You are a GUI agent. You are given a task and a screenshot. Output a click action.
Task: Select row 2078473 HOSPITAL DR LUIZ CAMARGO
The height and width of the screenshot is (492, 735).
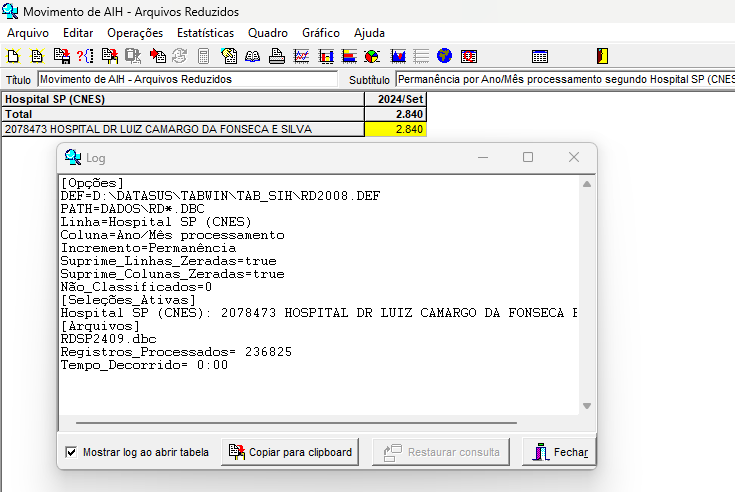pos(183,129)
